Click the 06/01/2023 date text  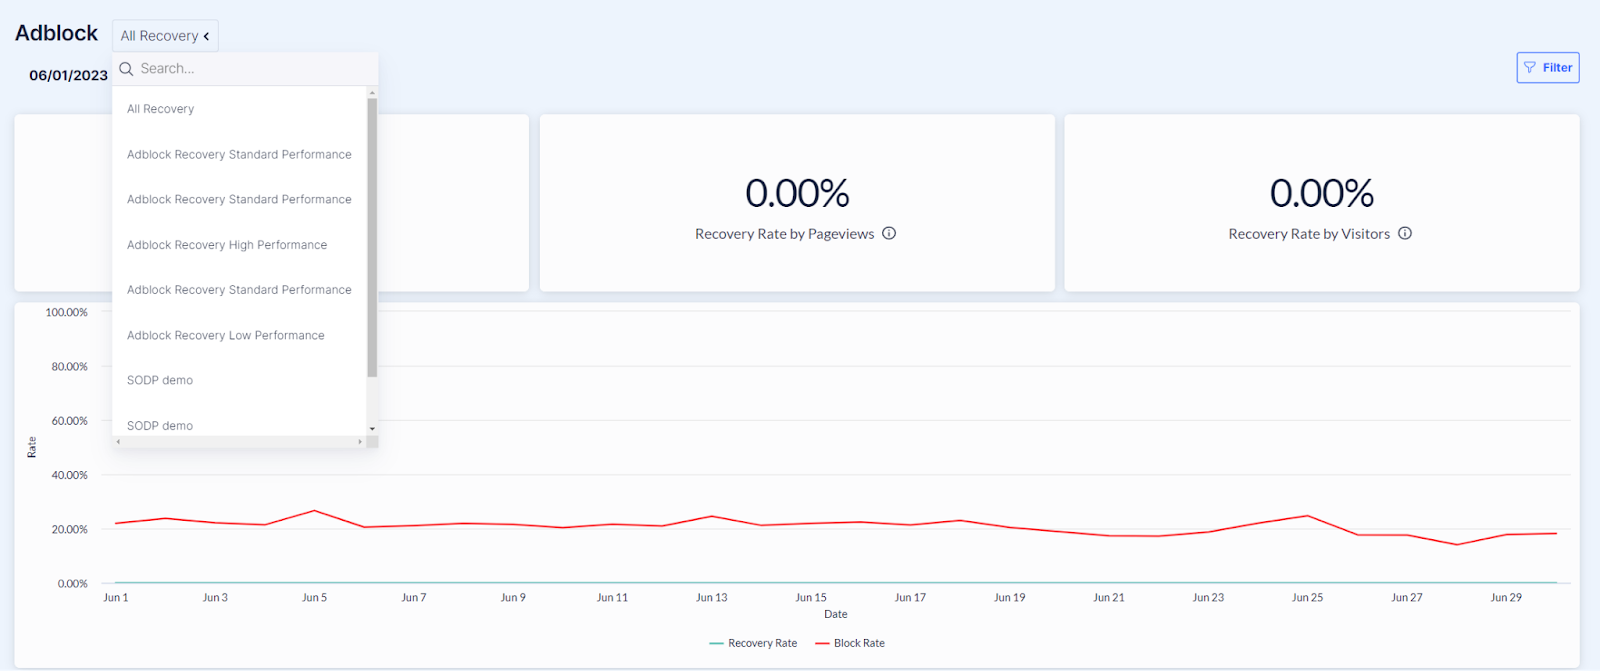pyautogui.click(x=68, y=75)
